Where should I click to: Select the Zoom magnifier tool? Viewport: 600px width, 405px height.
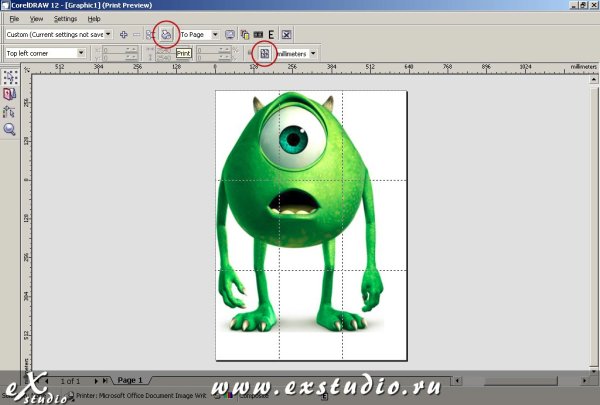click(x=10, y=129)
